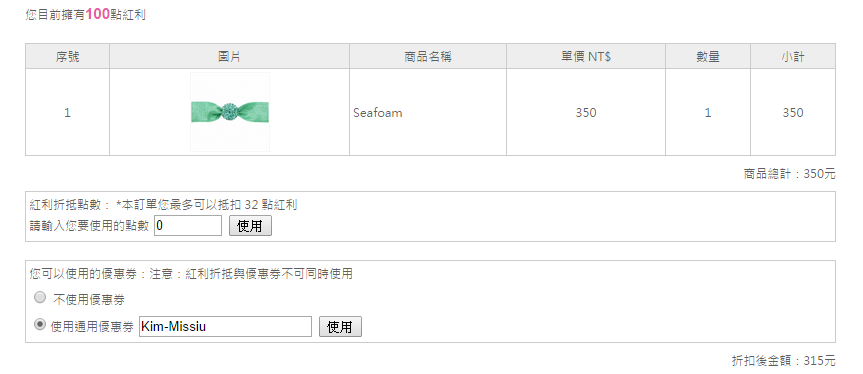The height and width of the screenshot is (374, 863).
Task: Click the 紅利折抵點數 notice text
Action: click(163, 205)
